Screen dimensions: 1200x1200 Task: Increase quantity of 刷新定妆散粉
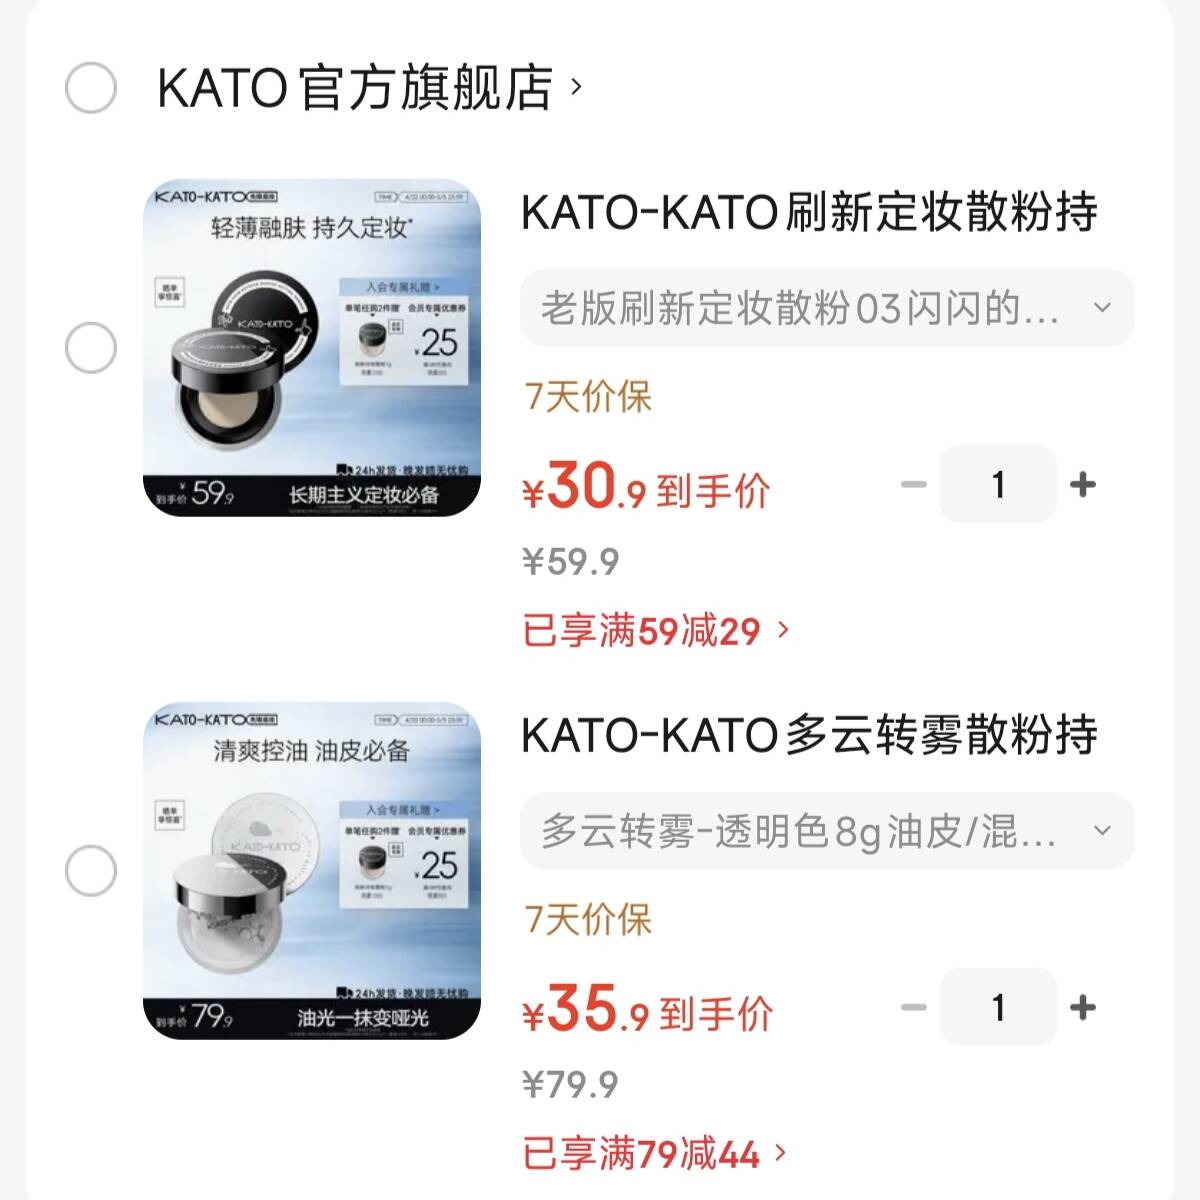coord(1083,485)
